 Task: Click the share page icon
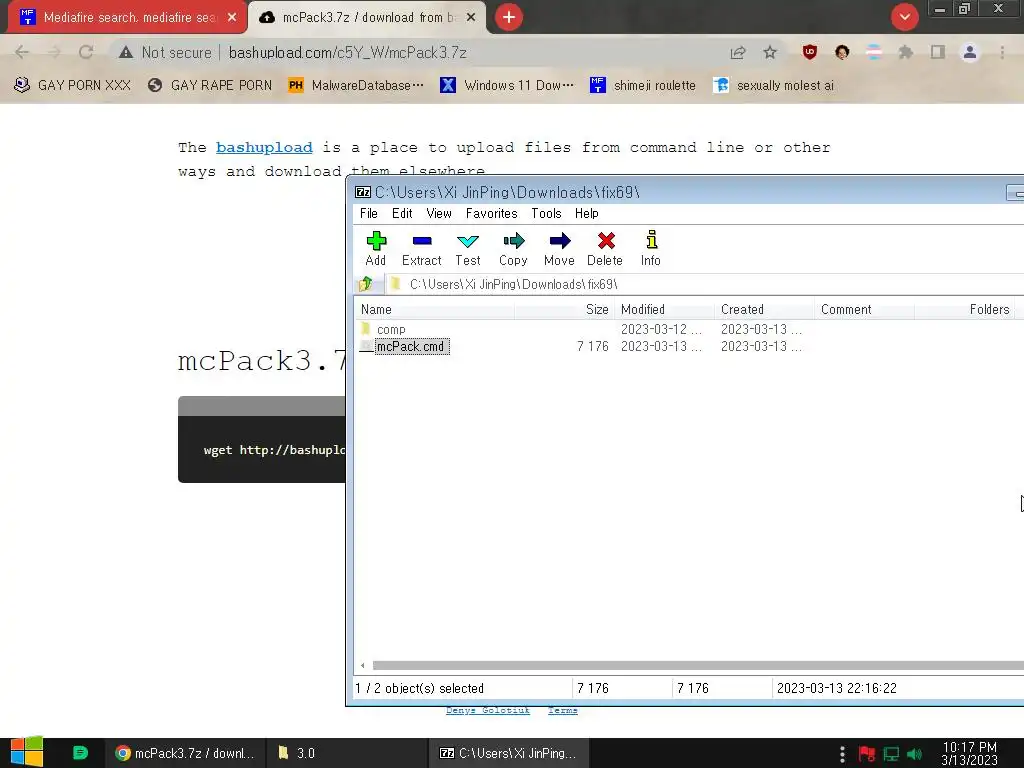[x=738, y=52]
